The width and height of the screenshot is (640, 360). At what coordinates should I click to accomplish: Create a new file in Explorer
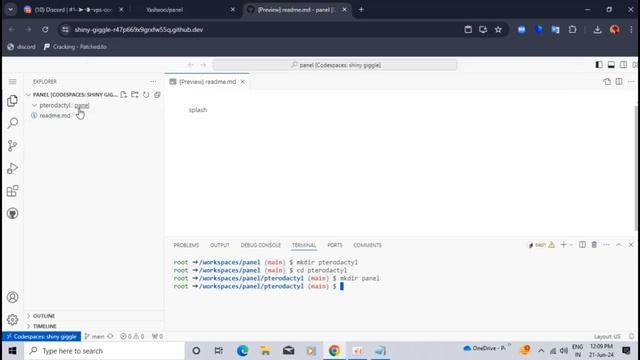124,95
